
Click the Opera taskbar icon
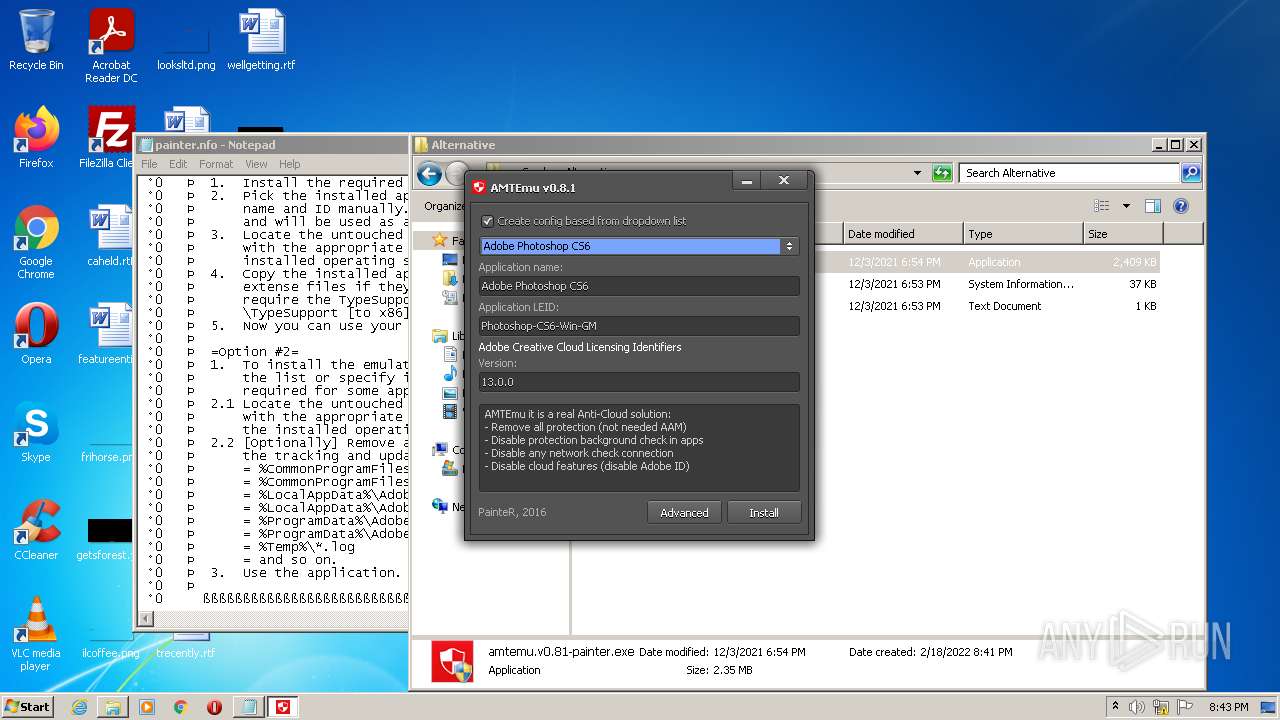(214, 707)
